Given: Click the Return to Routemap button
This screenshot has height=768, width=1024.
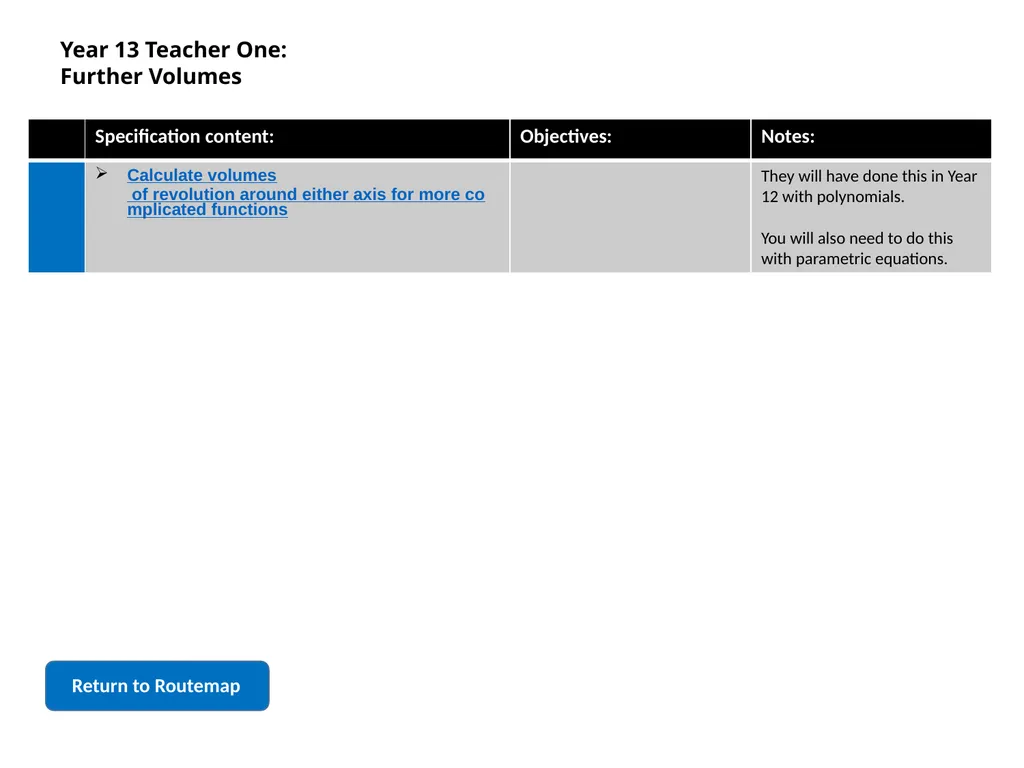Looking at the screenshot, I should (157, 685).
